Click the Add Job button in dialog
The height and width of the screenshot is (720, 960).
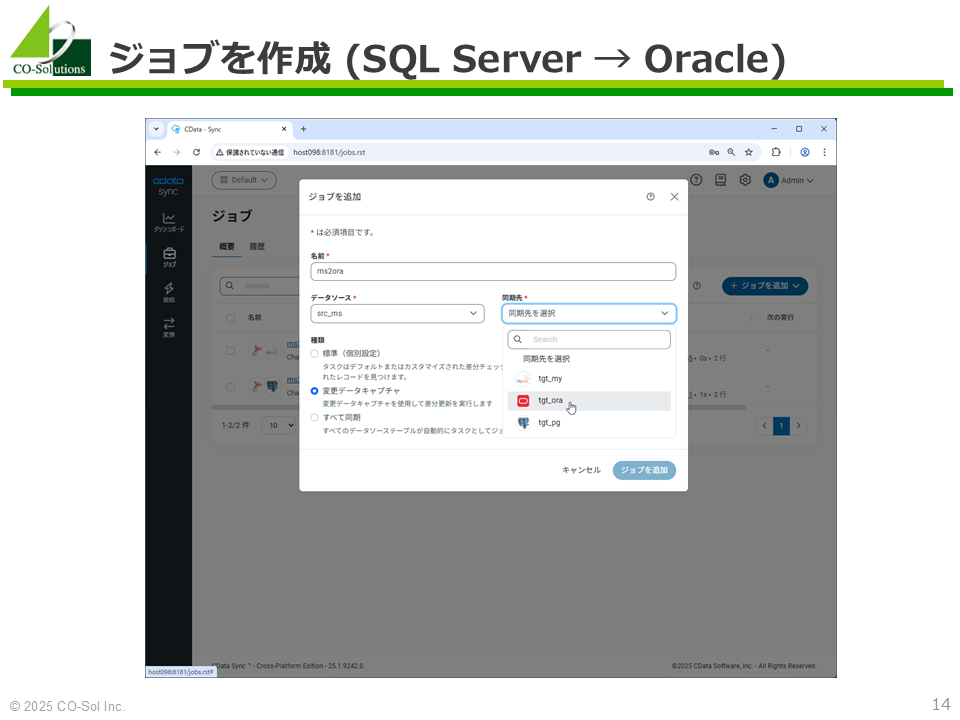click(x=644, y=470)
